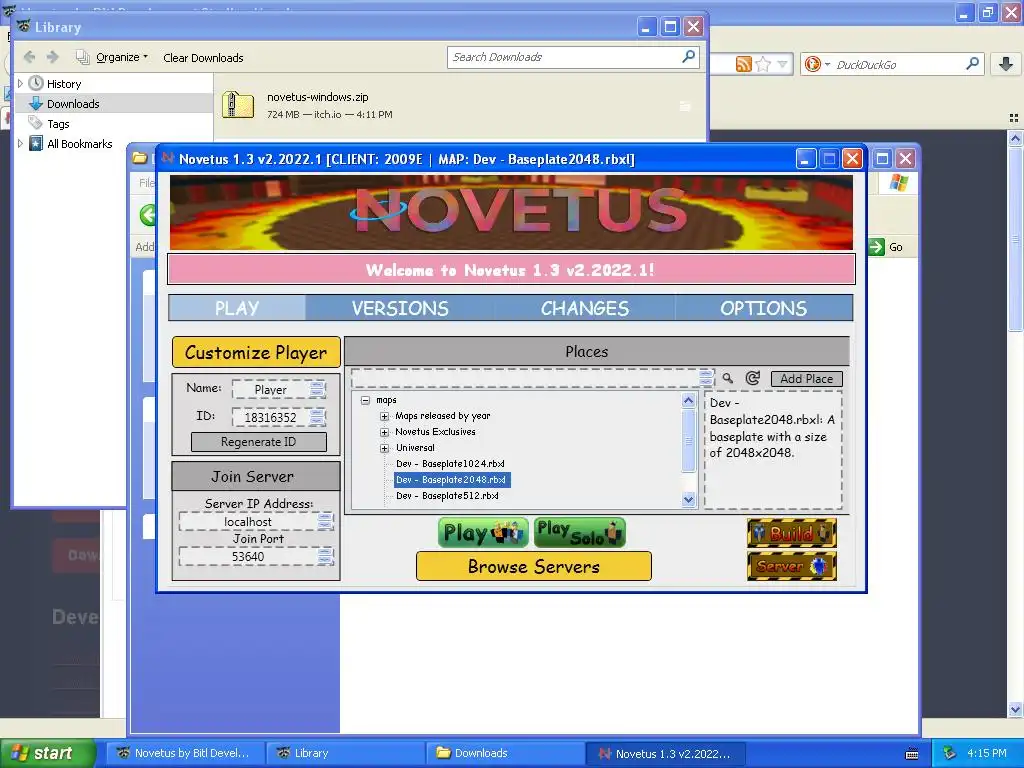The width and height of the screenshot is (1024, 768).
Task: Switch to Library taskbar item
Action: tap(344, 753)
